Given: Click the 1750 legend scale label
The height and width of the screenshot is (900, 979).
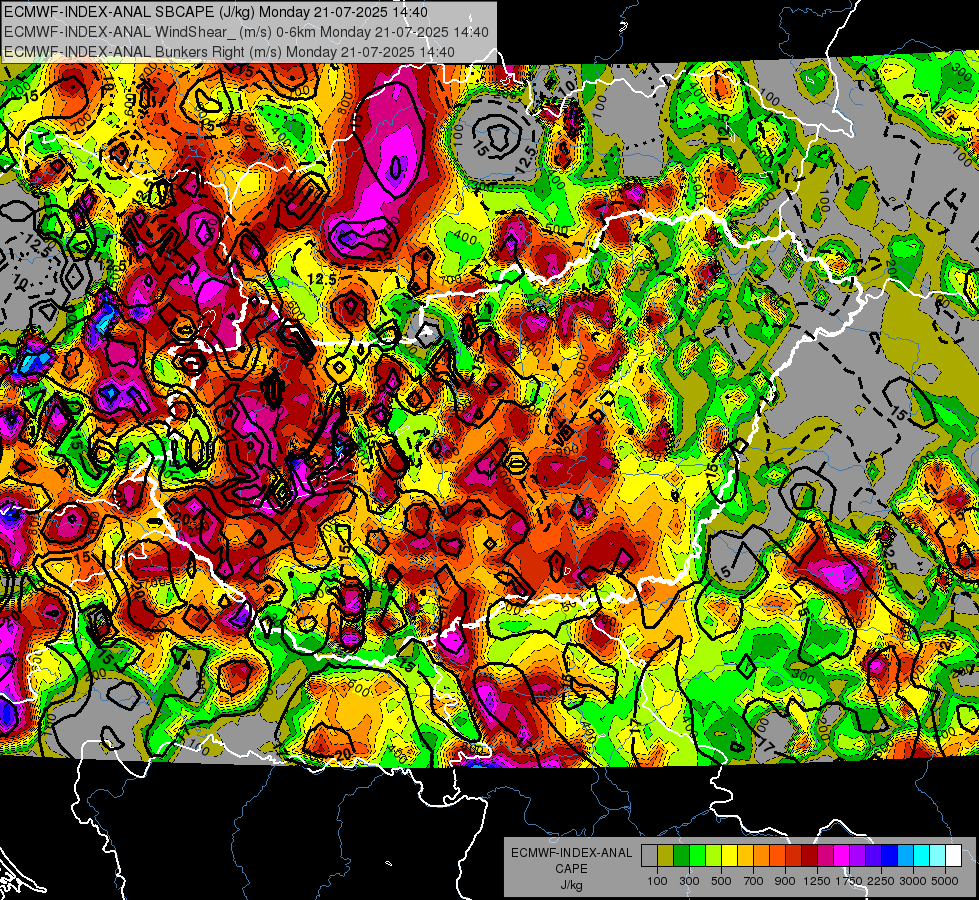Looking at the screenshot, I should tap(850, 881).
